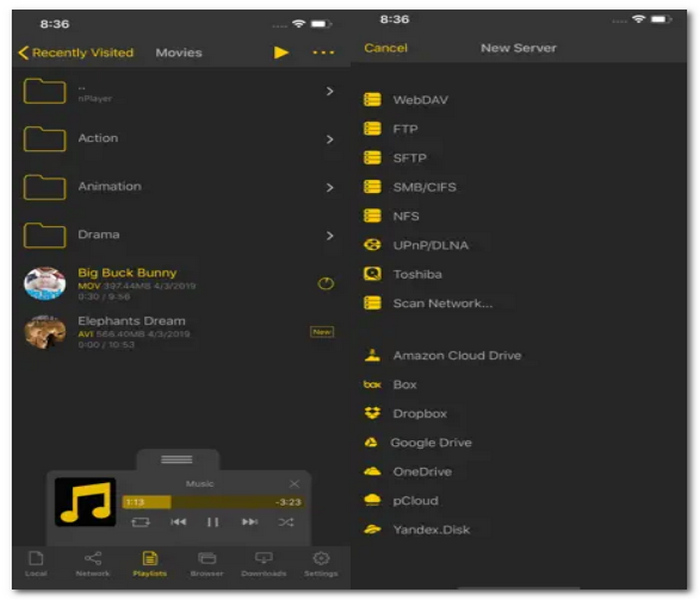The width and height of the screenshot is (700, 600).
Task: Select the Amazon Cloud Drive icon
Action: click(x=372, y=355)
